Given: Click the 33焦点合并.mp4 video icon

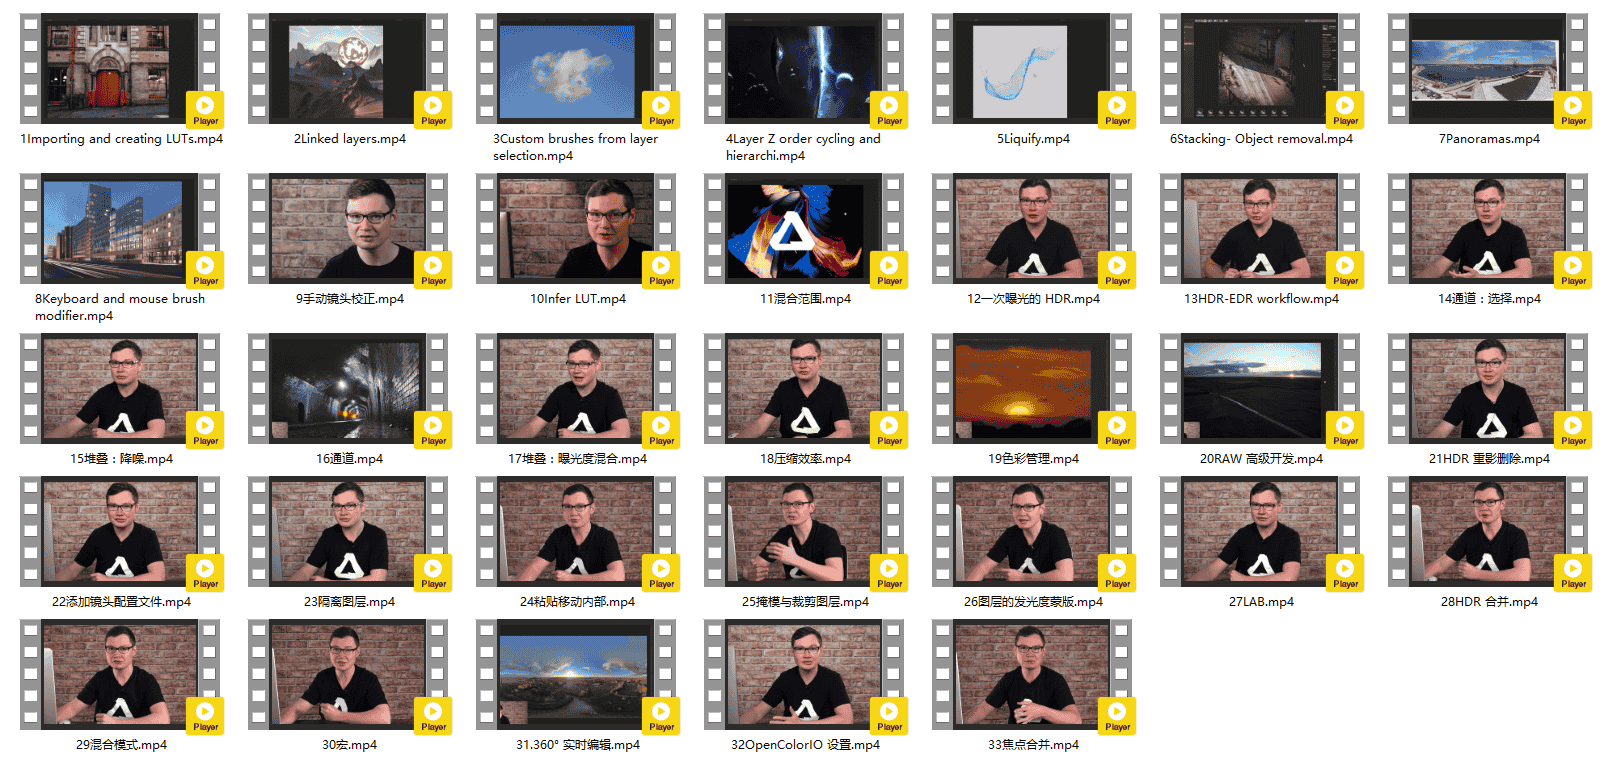Looking at the screenshot, I should pyautogui.click(x=1032, y=675).
